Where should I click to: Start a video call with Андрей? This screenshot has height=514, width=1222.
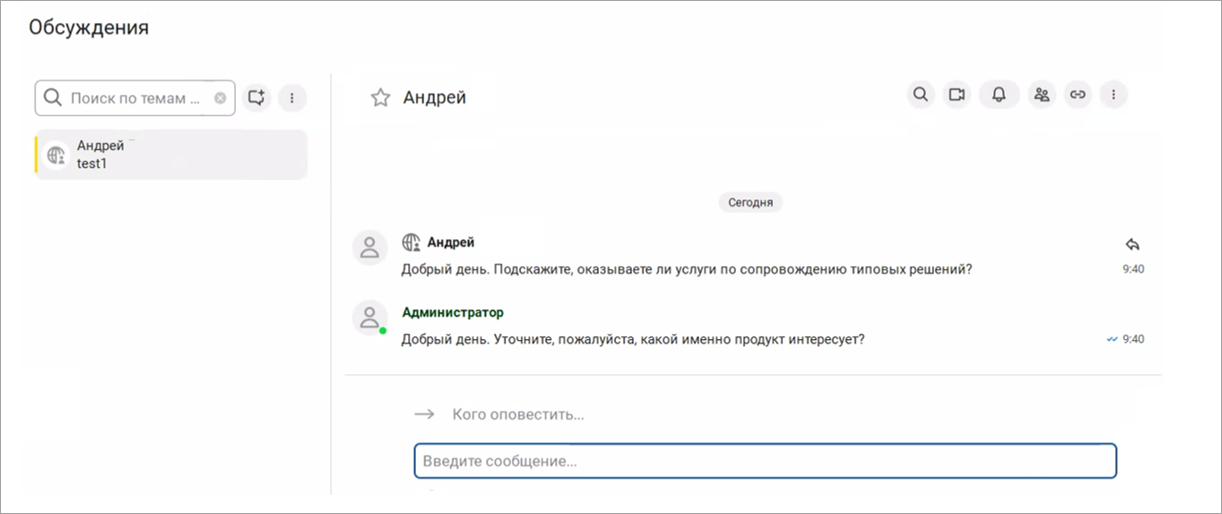957,95
